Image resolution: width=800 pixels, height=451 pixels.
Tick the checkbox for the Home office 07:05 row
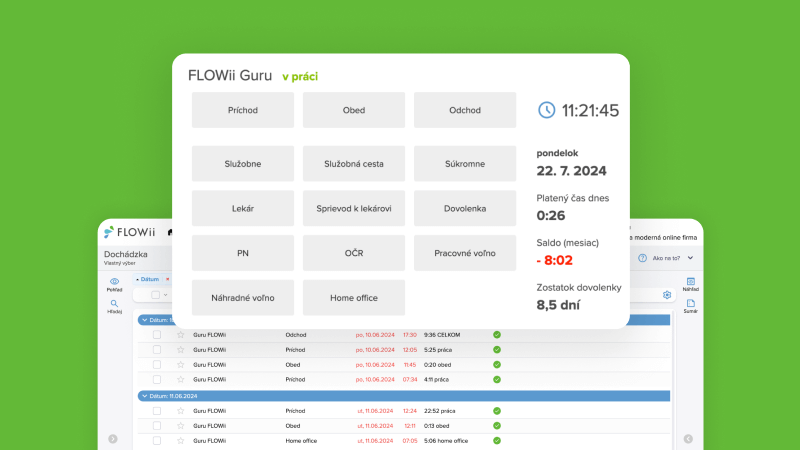pyautogui.click(x=157, y=441)
